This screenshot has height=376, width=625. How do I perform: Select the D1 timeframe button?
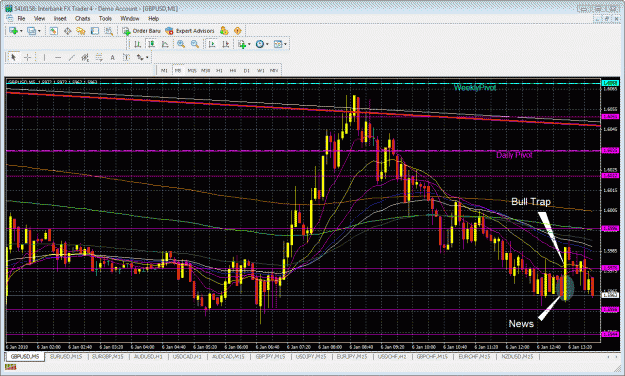pyautogui.click(x=246, y=70)
